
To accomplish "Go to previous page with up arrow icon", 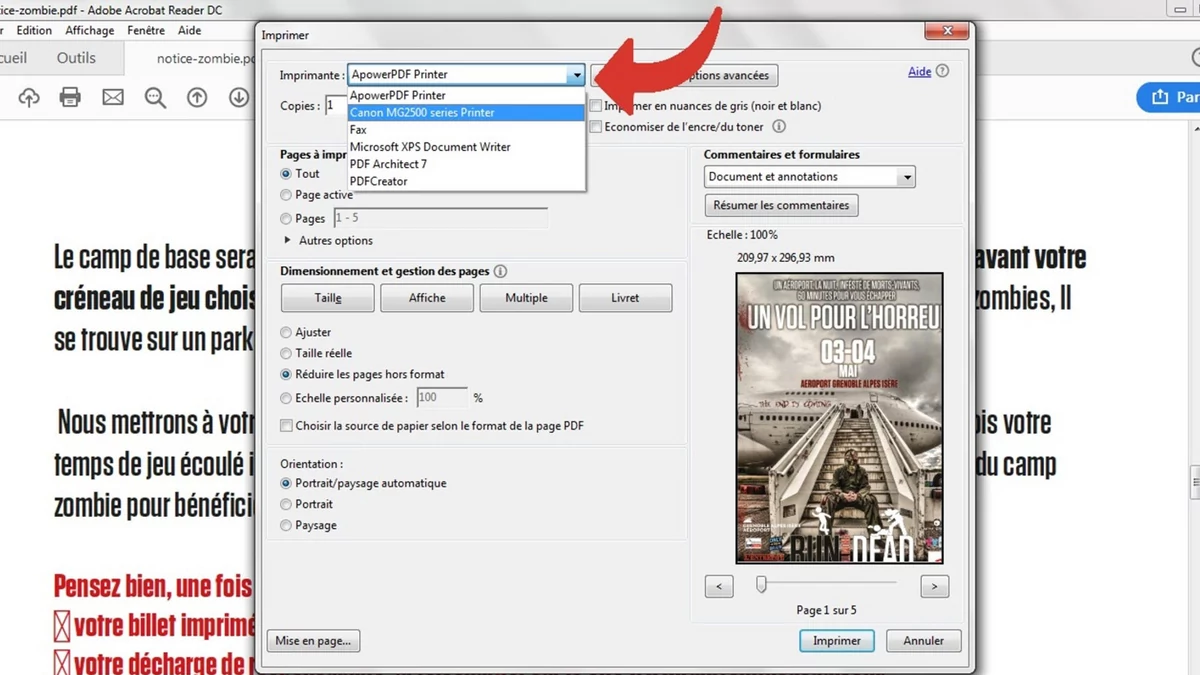I will (x=197, y=97).
